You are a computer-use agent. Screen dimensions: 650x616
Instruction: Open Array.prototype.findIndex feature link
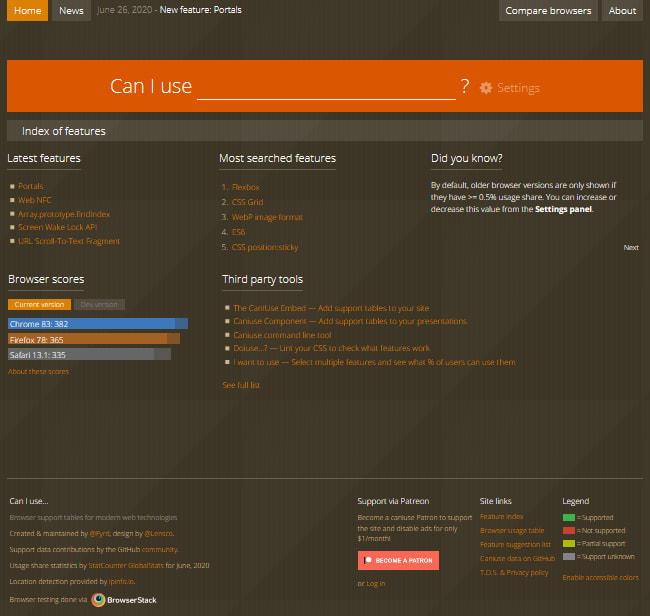(x=64, y=214)
